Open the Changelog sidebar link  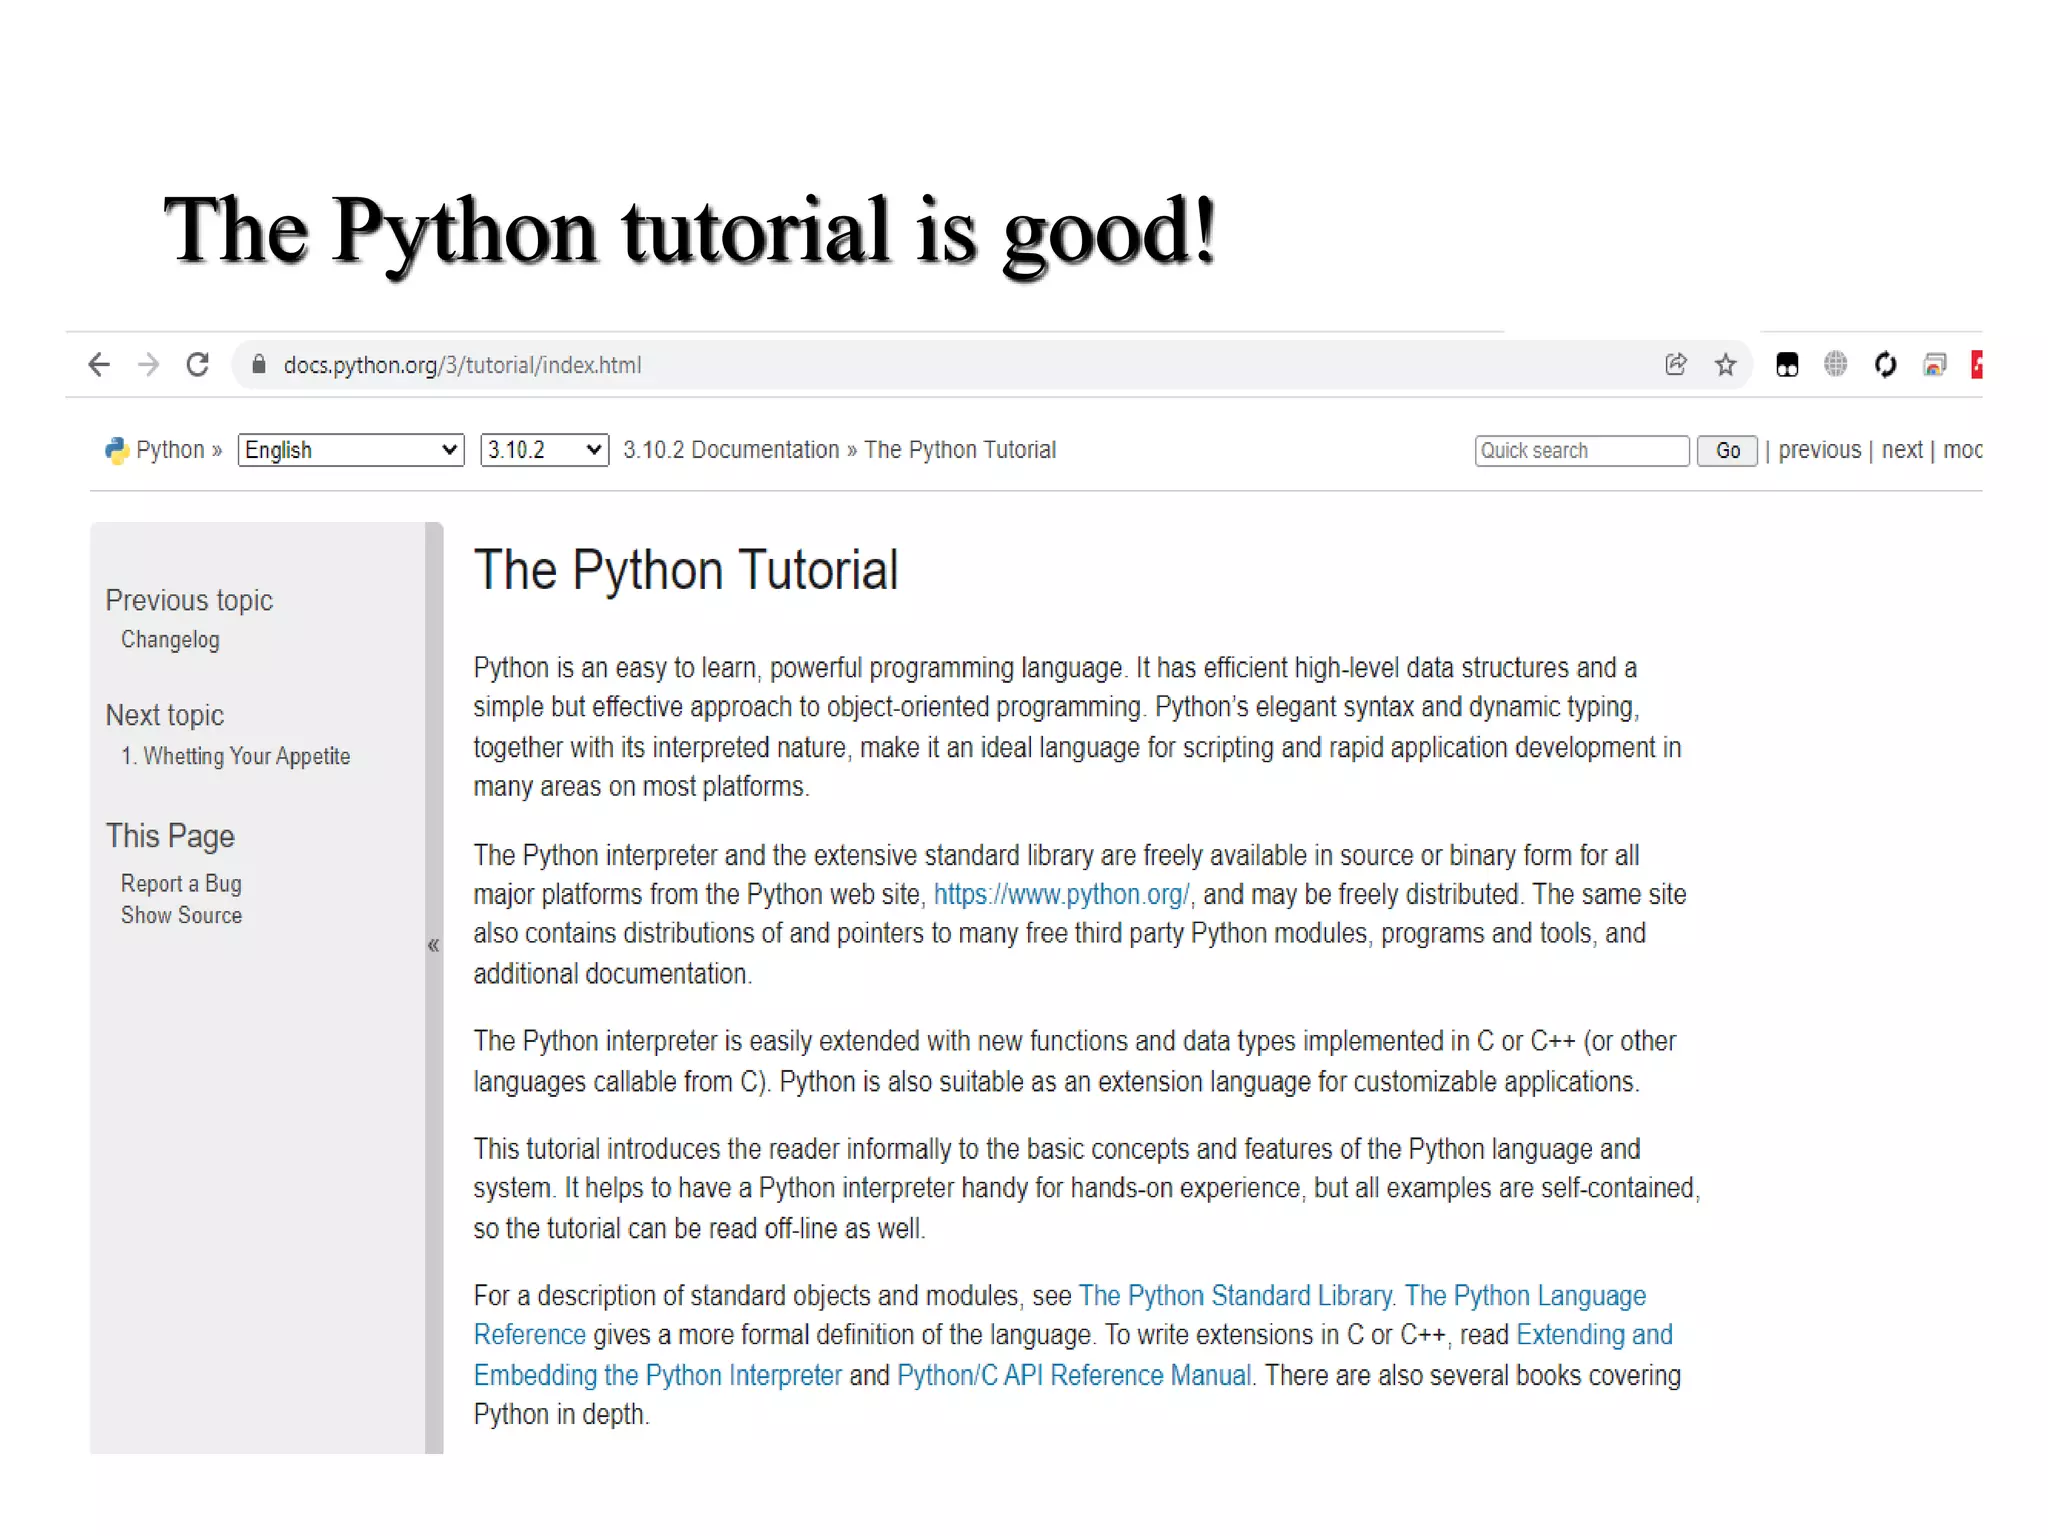point(170,640)
